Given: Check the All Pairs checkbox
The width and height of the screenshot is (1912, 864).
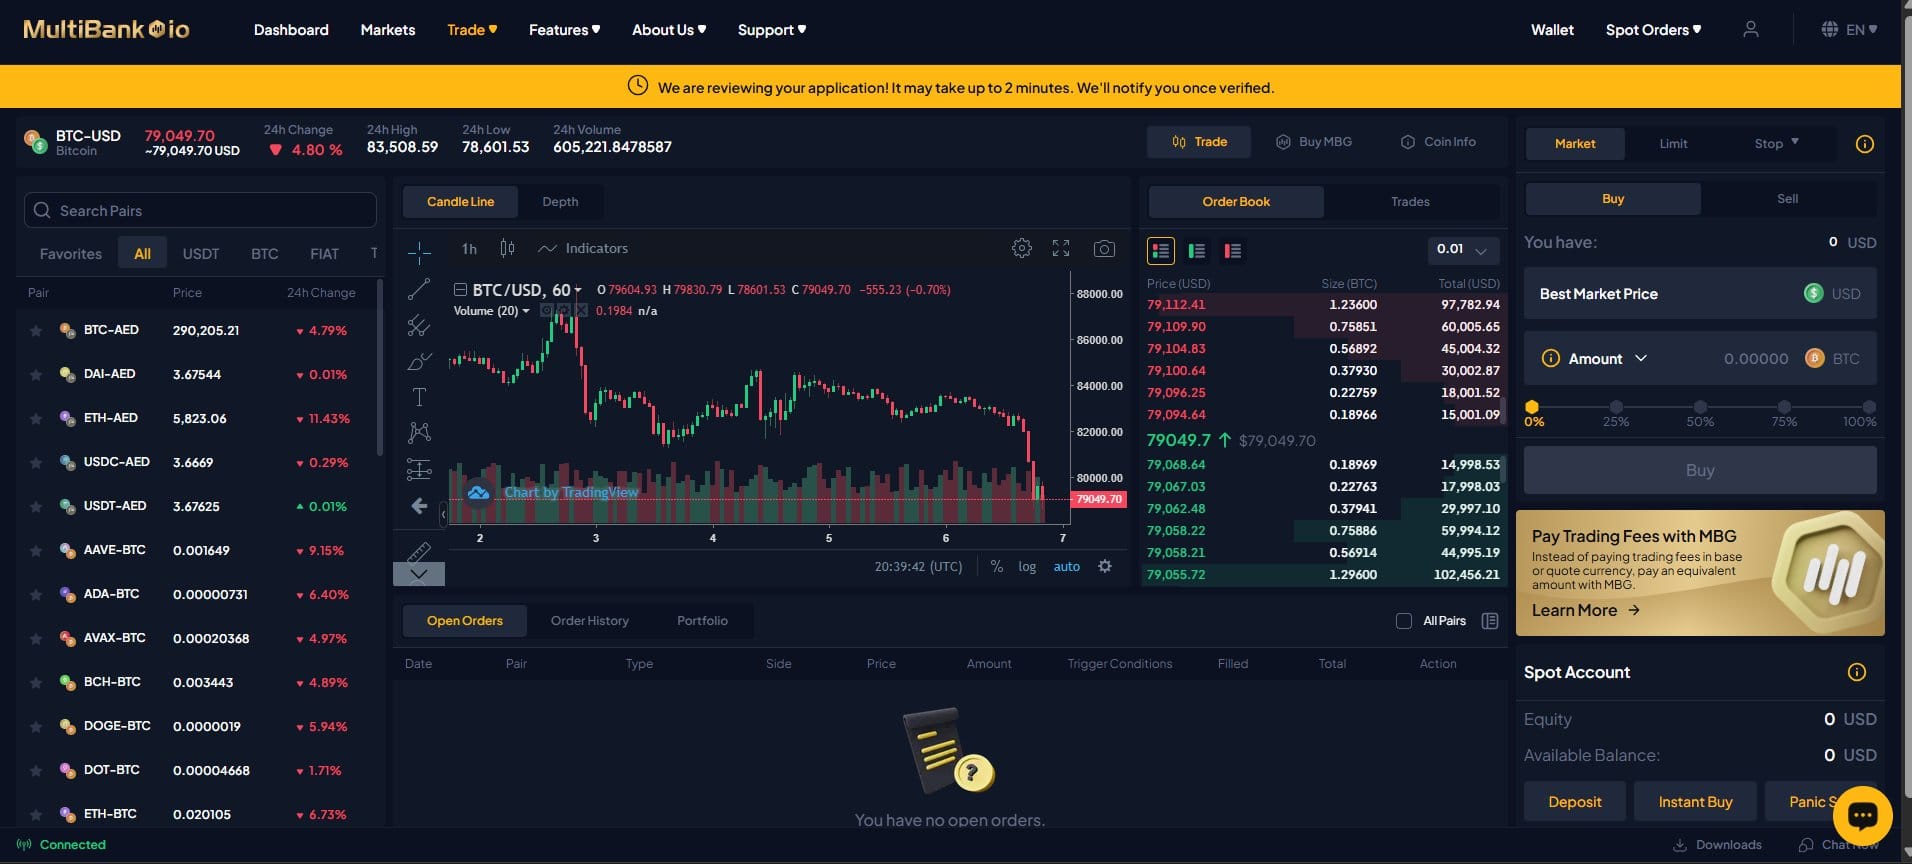Looking at the screenshot, I should tap(1403, 621).
